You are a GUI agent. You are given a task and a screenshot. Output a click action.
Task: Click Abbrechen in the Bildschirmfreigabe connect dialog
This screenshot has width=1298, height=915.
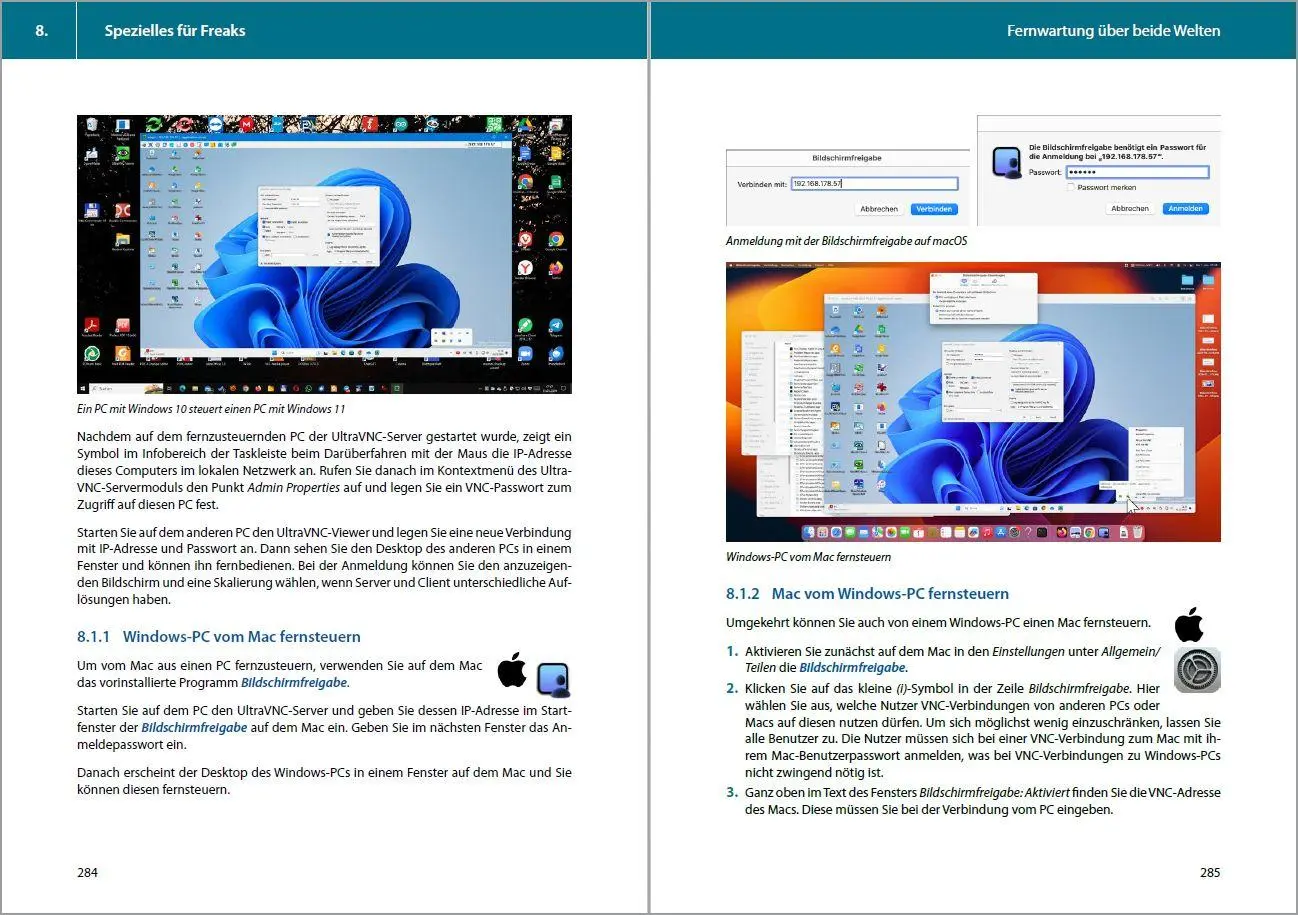click(879, 209)
